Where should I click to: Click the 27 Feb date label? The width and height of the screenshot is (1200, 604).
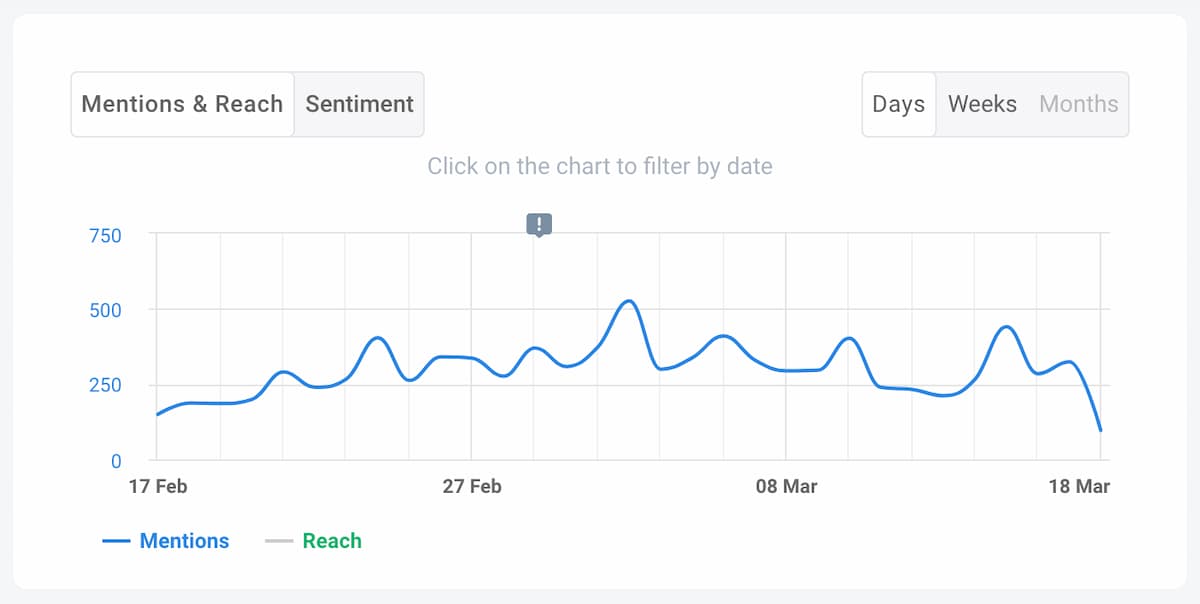click(x=473, y=487)
